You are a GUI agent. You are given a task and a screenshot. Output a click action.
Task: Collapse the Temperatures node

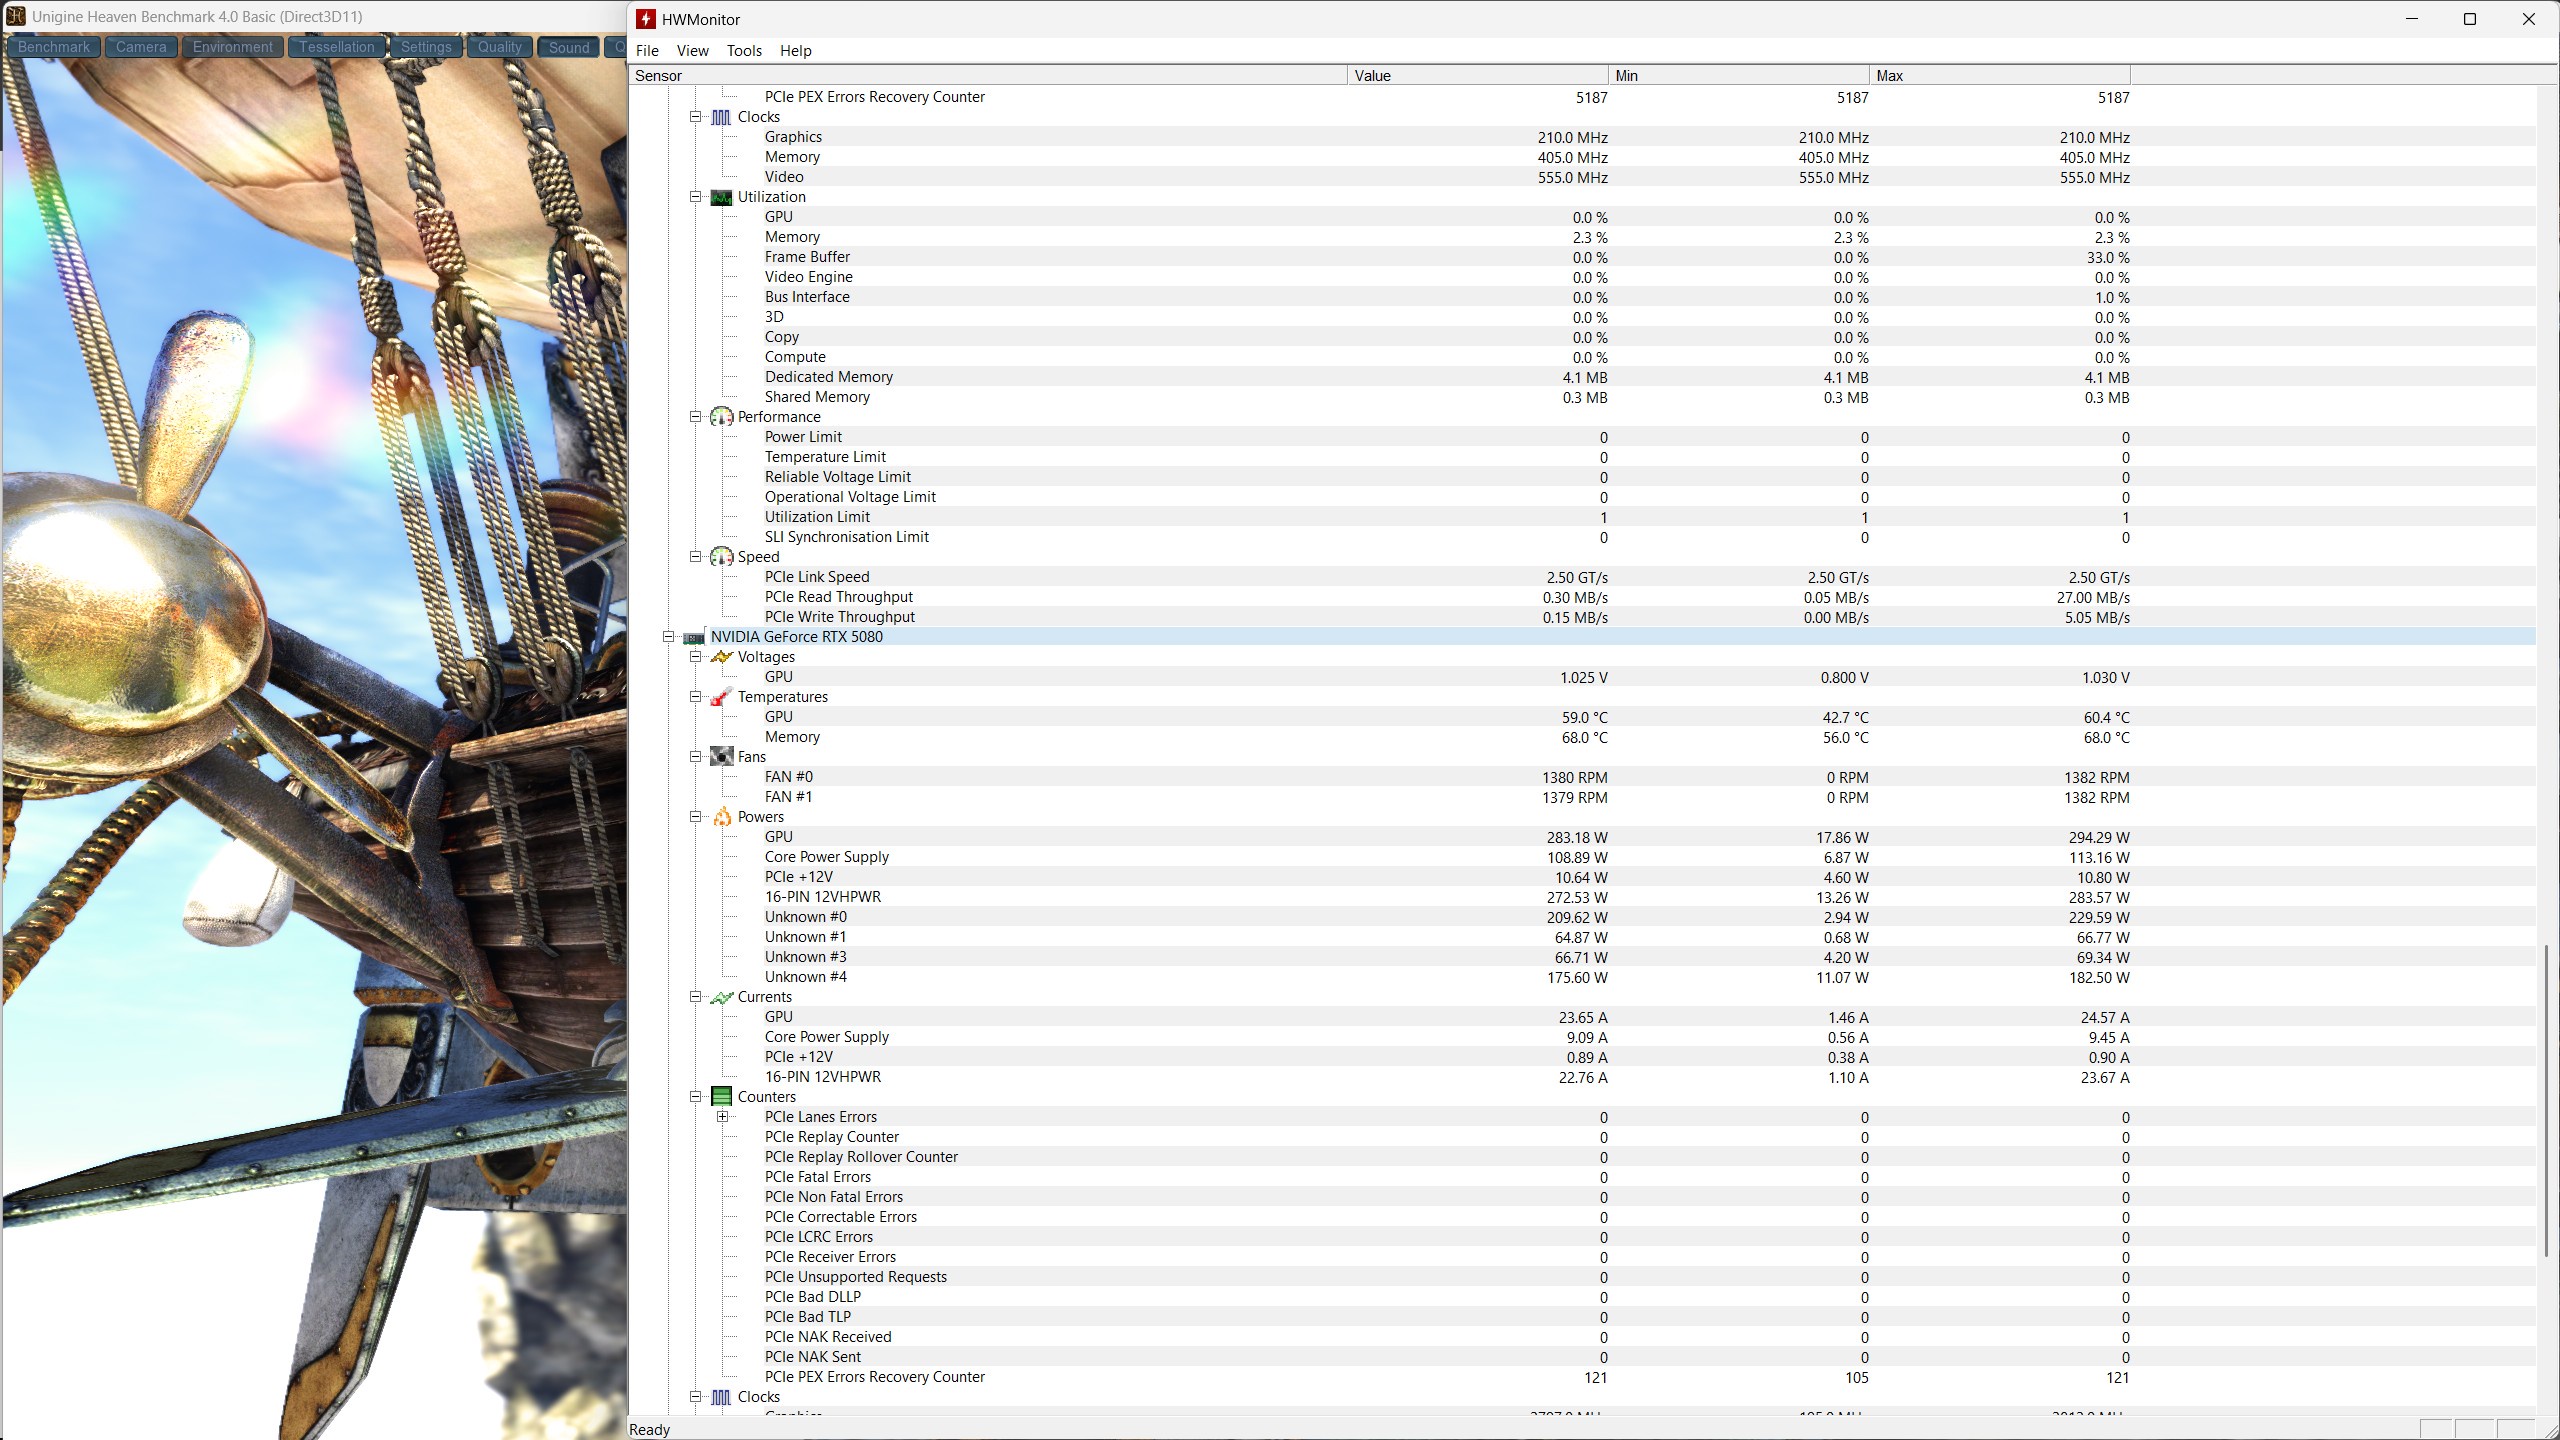click(x=696, y=697)
